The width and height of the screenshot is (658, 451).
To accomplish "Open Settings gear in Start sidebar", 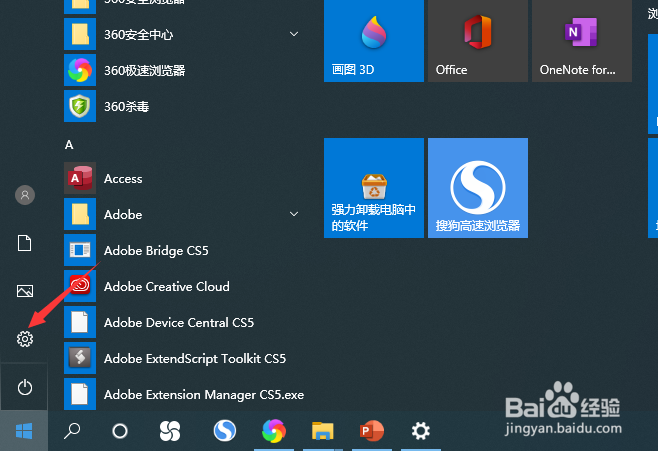I will [25, 339].
